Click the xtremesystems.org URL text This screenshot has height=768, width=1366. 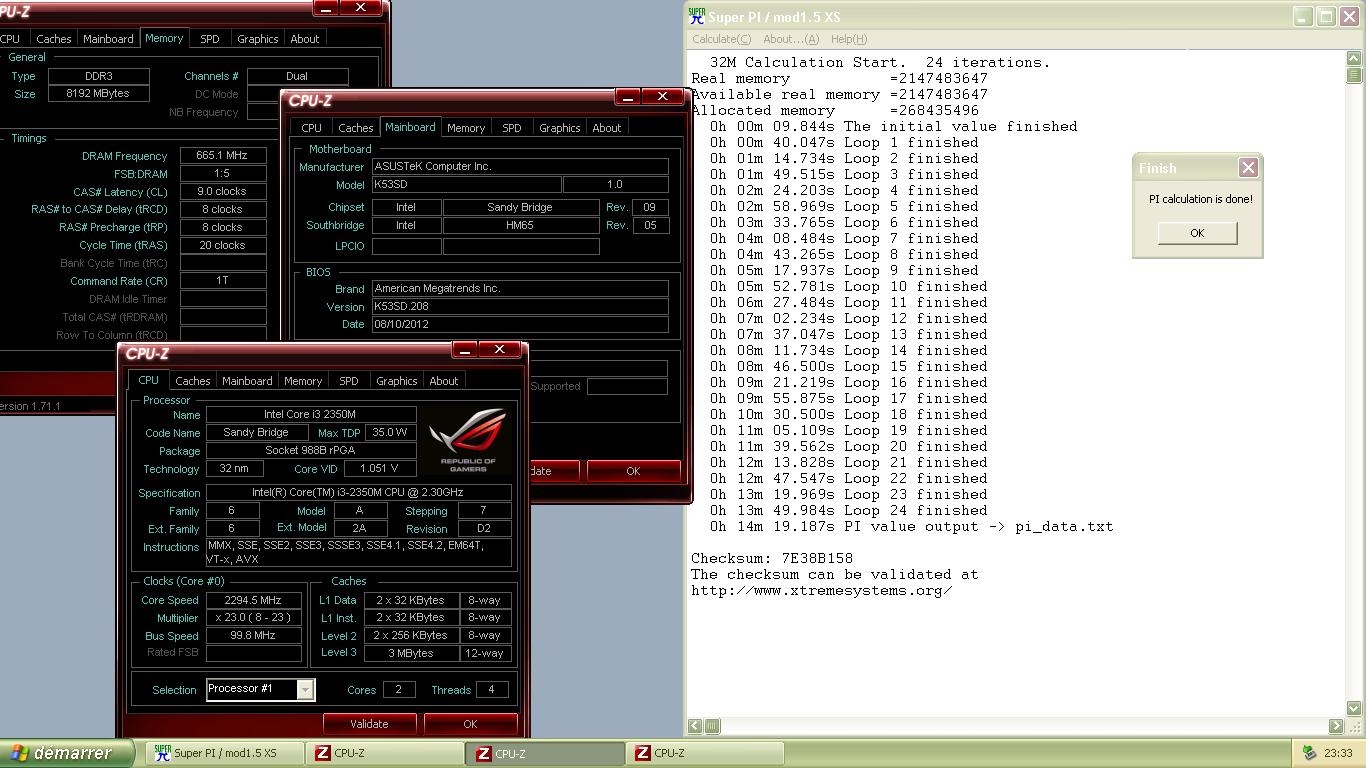coord(821,590)
